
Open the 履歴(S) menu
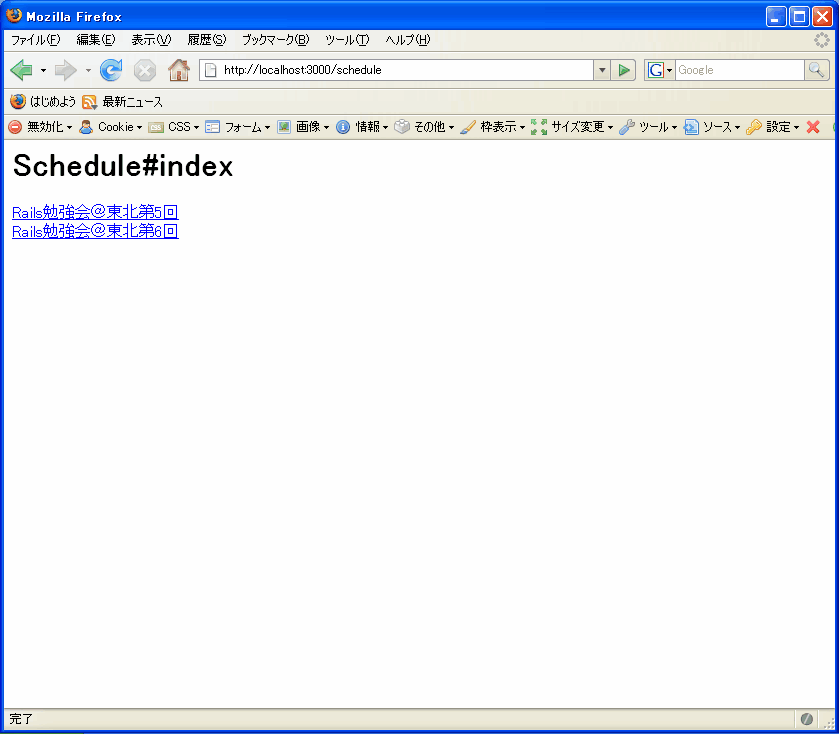point(207,40)
